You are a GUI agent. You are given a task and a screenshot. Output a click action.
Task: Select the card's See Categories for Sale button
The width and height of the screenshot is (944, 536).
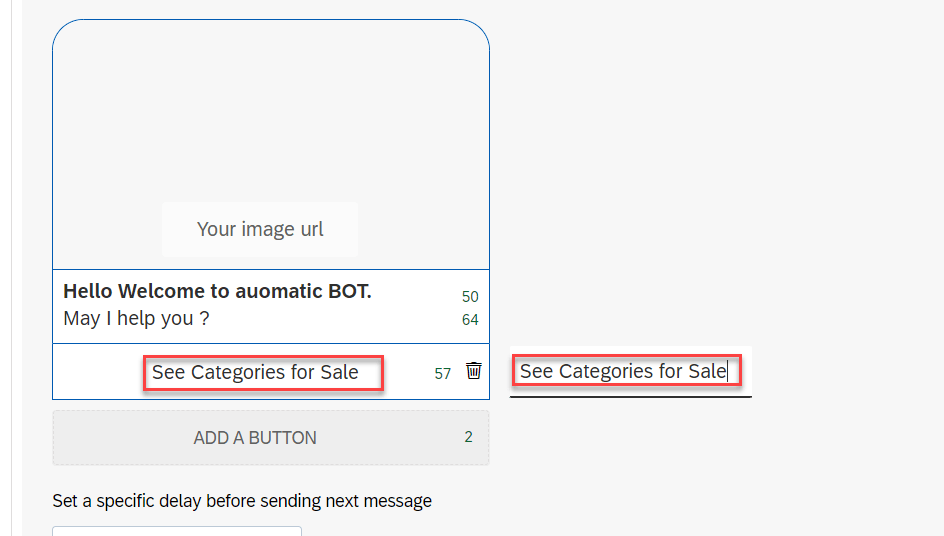pos(255,373)
